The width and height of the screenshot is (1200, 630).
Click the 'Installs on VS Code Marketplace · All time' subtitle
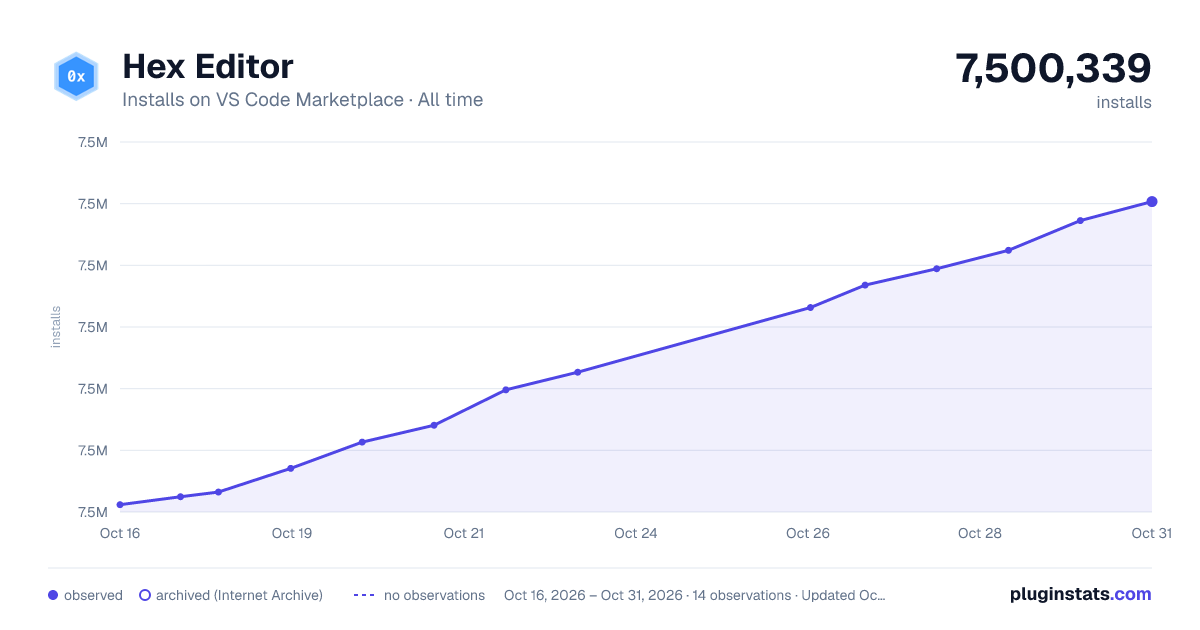(302, 100)
